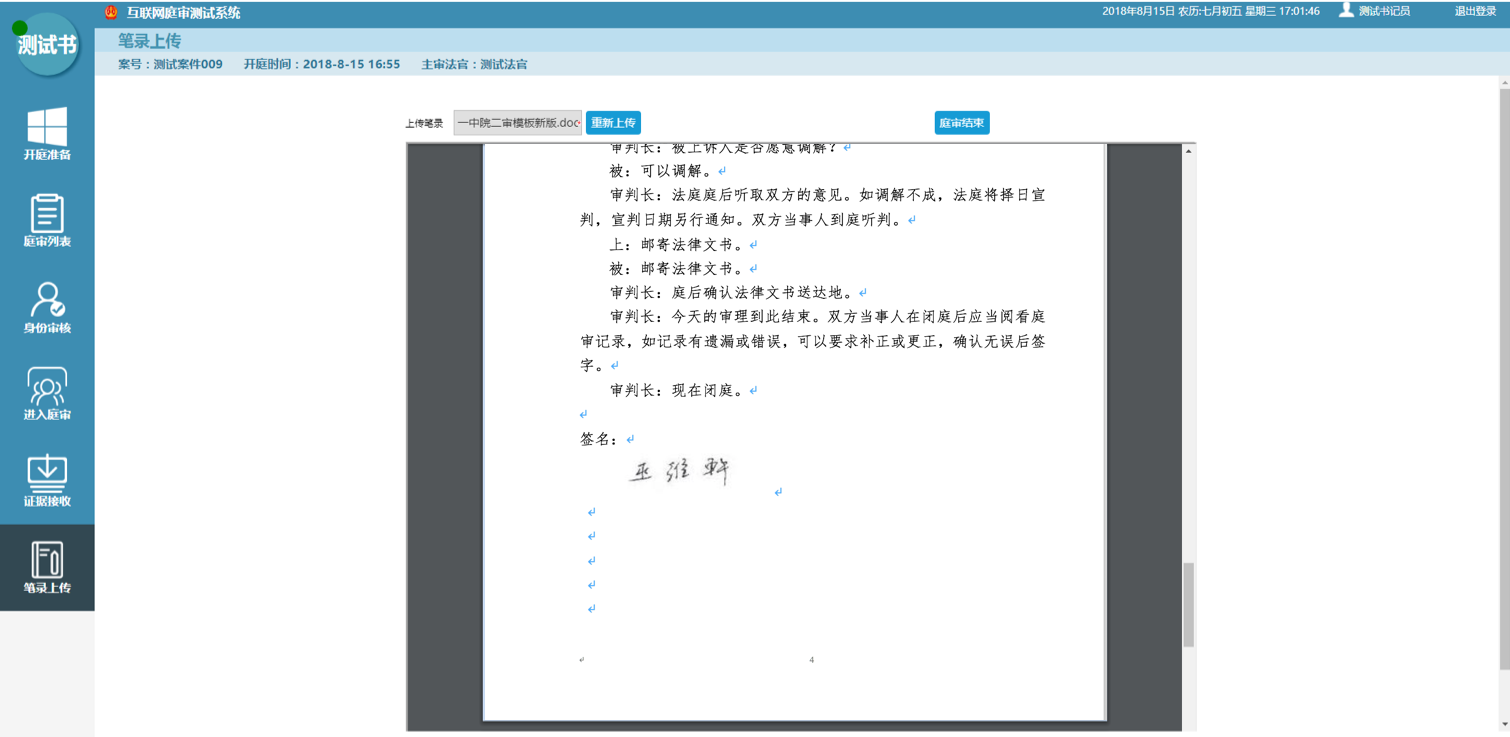This screenshot has width=1510, height=737.
Task: Open the 庭审列表 sidebar panel
Action: (47, 222)
